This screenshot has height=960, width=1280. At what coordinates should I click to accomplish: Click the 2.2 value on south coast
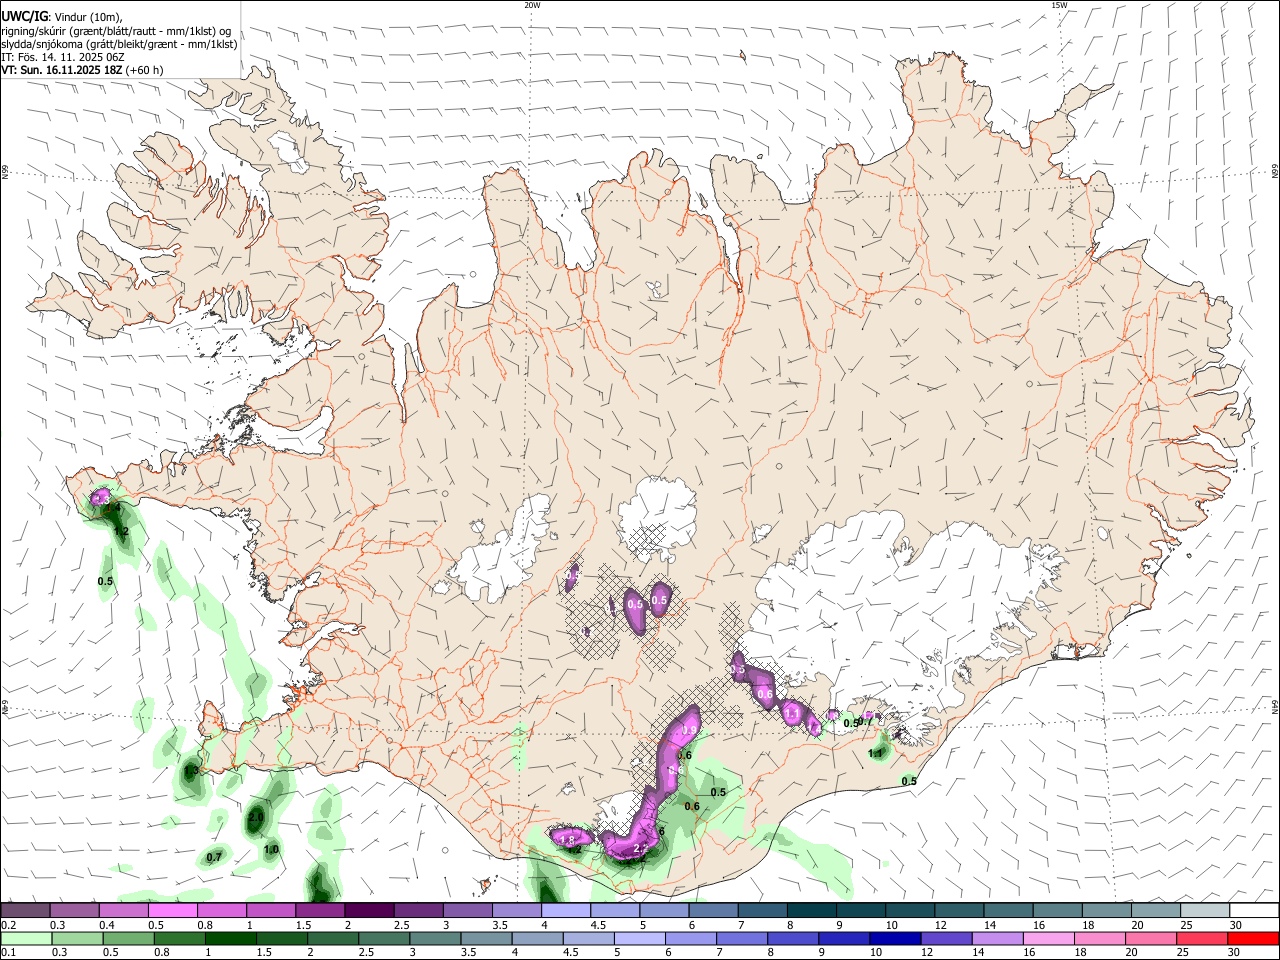[641, 848]
